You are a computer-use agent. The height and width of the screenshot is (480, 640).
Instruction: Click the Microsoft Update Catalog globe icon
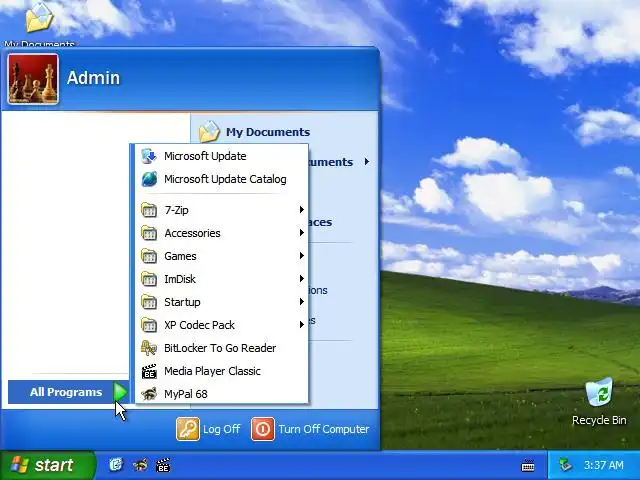(149, 179)
